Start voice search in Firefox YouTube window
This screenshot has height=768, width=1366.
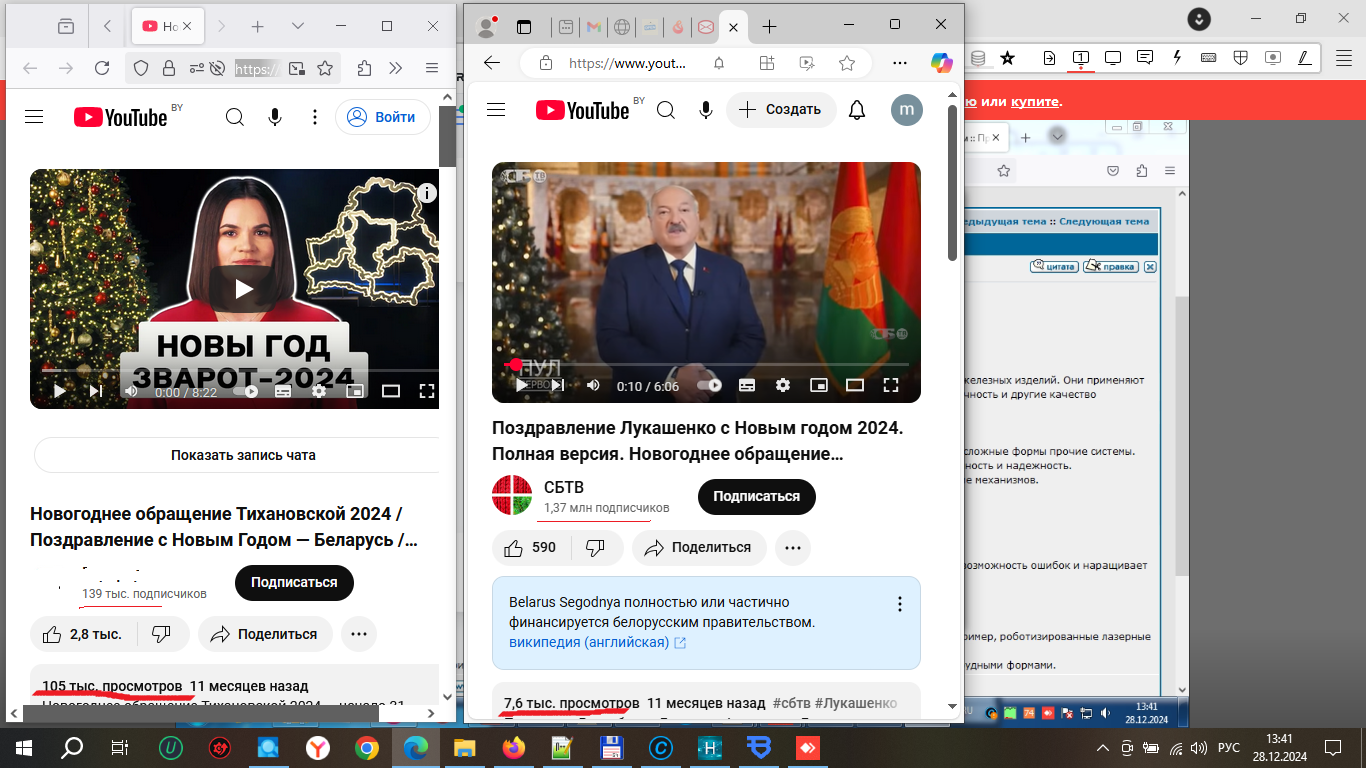[275, 117]
